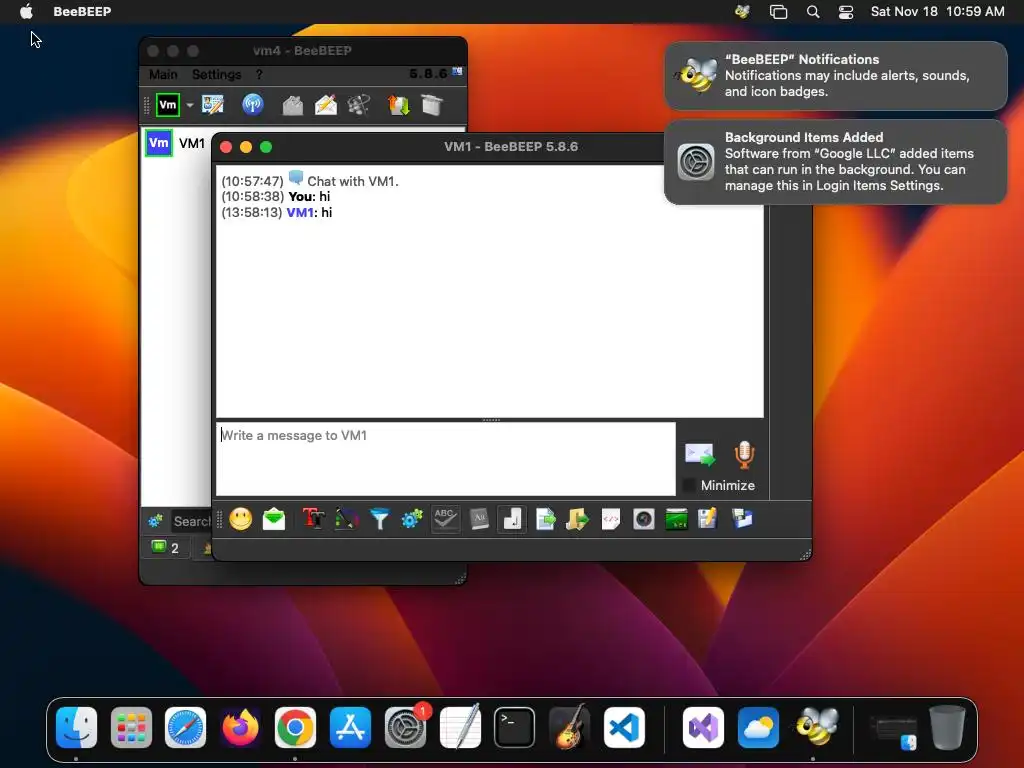Click the envelope-with-pencil icon in main toolbar

[x=325, y=105]
